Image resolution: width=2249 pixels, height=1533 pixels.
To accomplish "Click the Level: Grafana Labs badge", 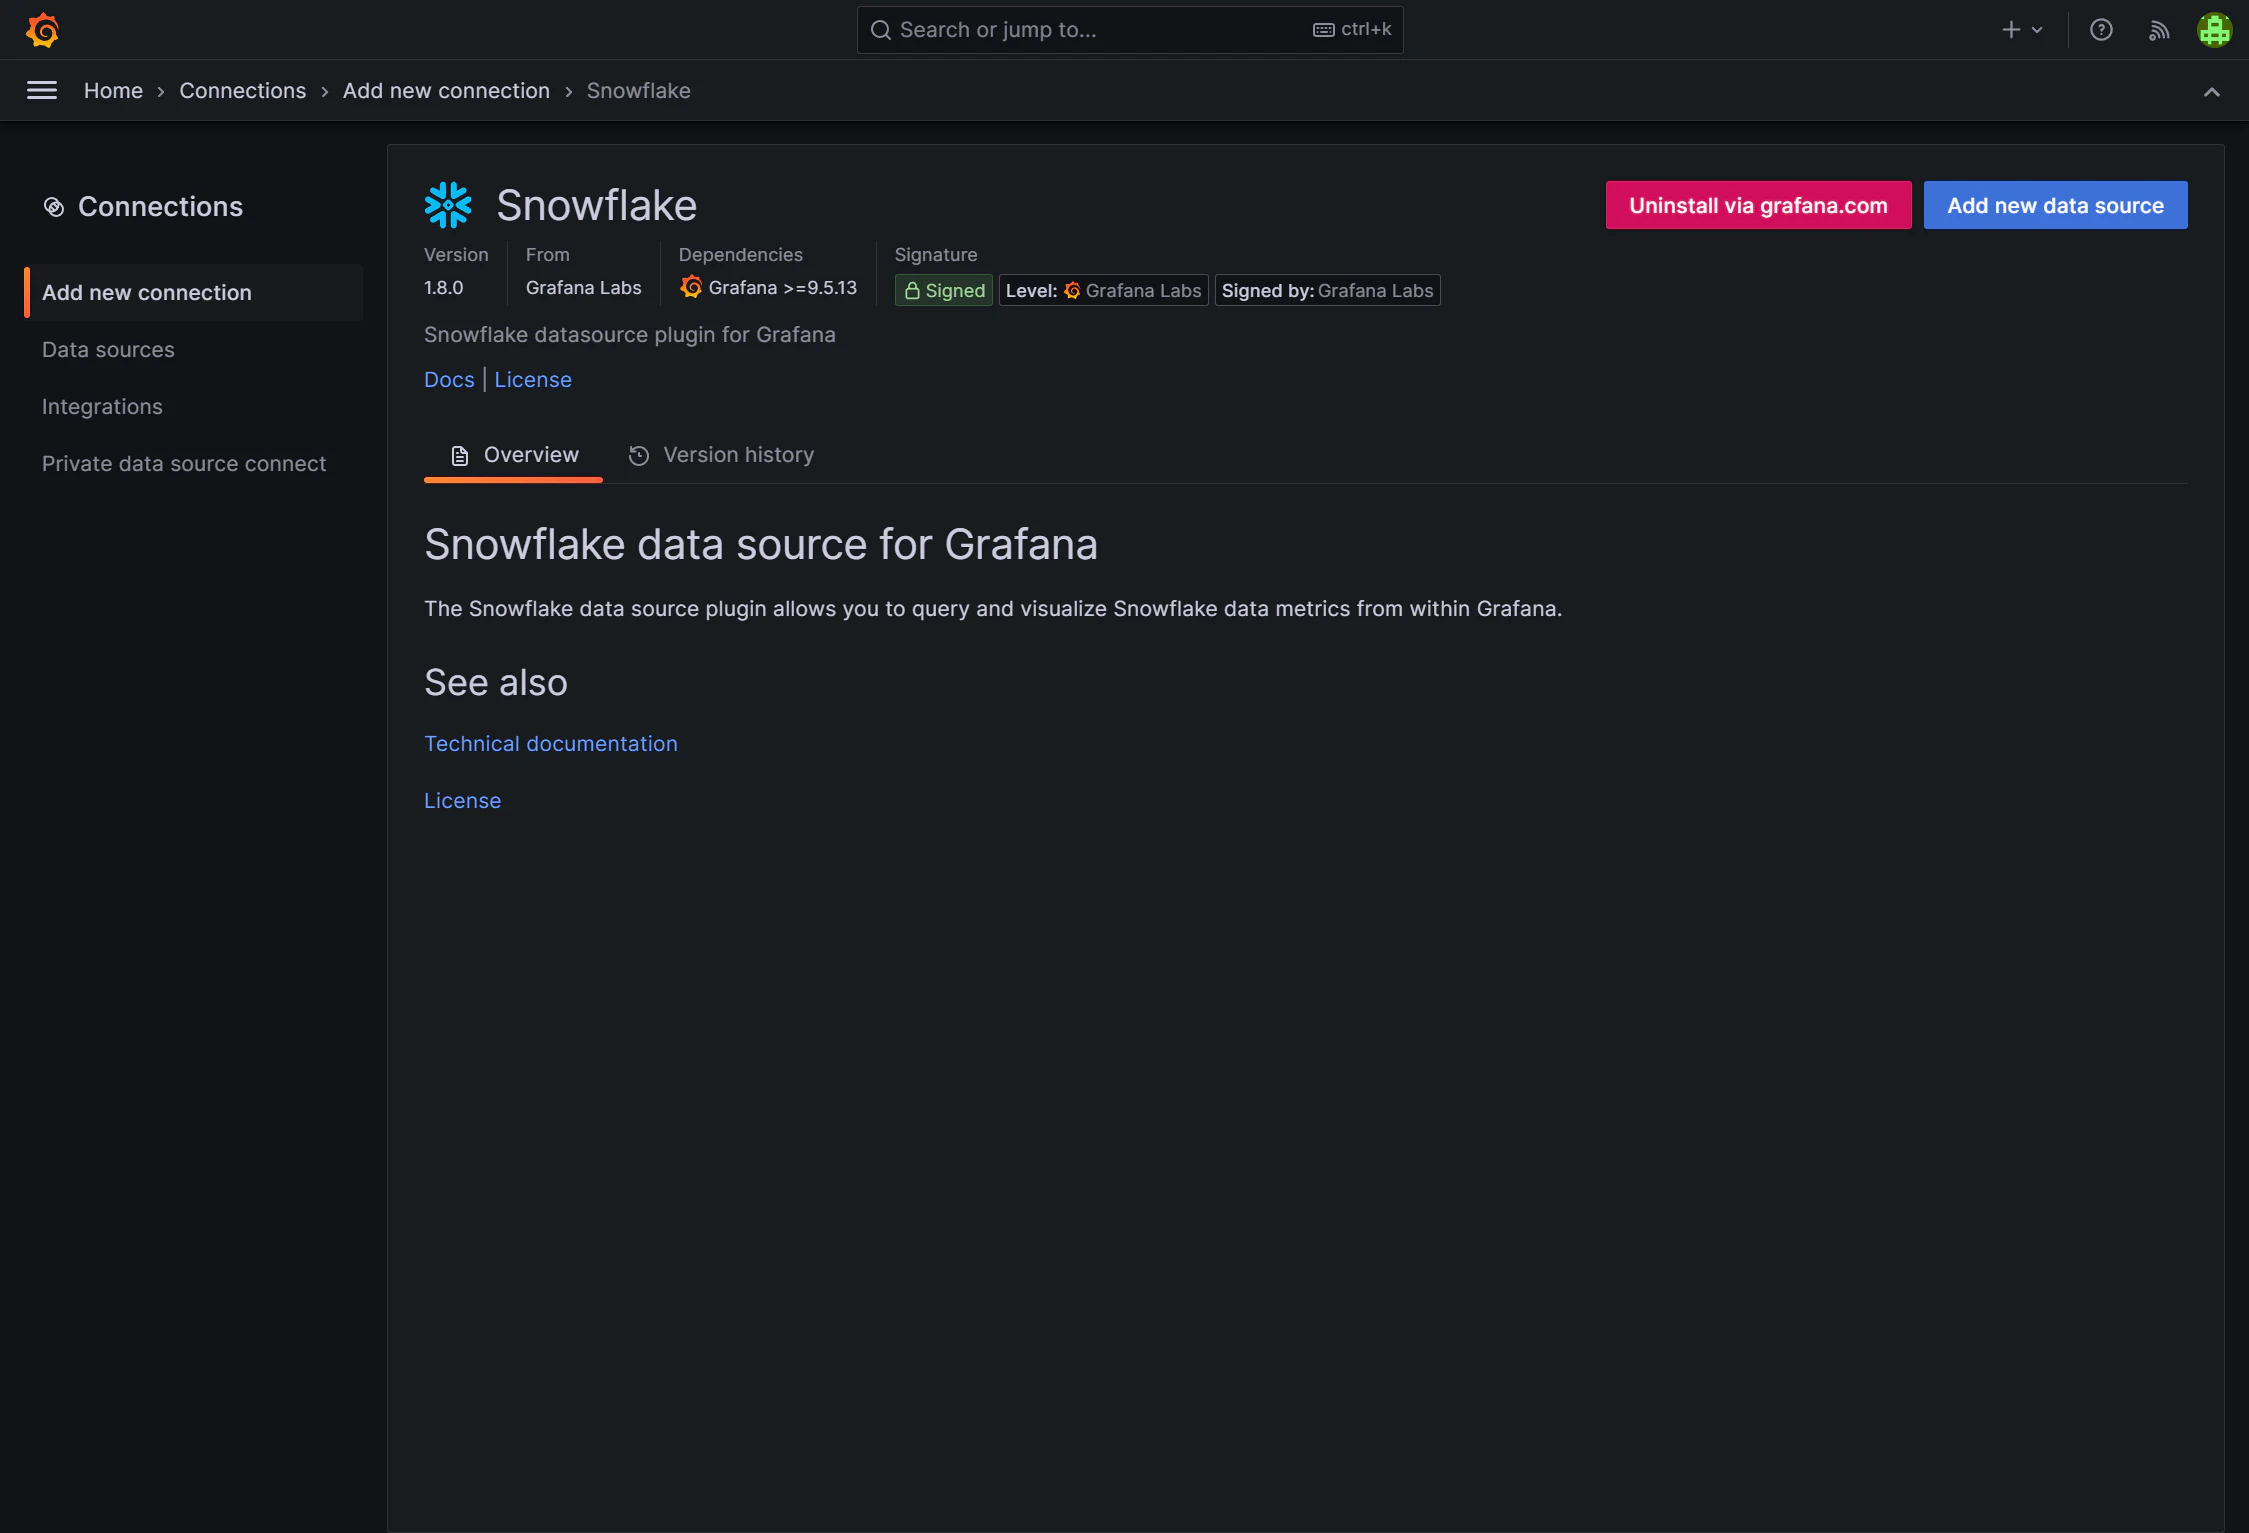I will (1103, 291).
